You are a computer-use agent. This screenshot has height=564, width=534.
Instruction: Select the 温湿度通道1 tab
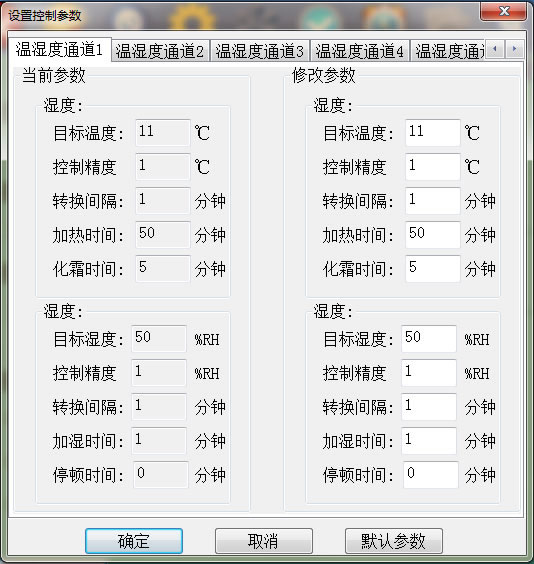pos(60,49)
